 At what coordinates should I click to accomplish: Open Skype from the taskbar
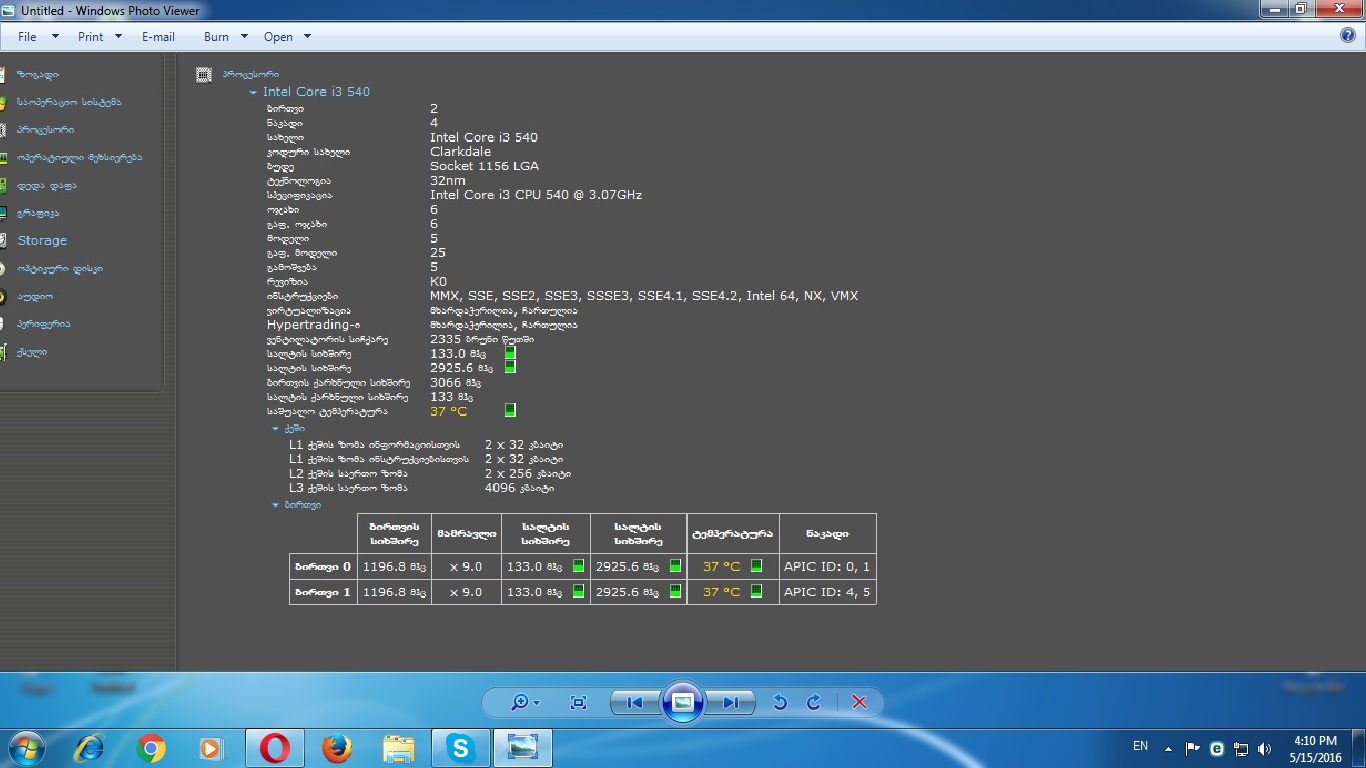(x=460, y=748)
